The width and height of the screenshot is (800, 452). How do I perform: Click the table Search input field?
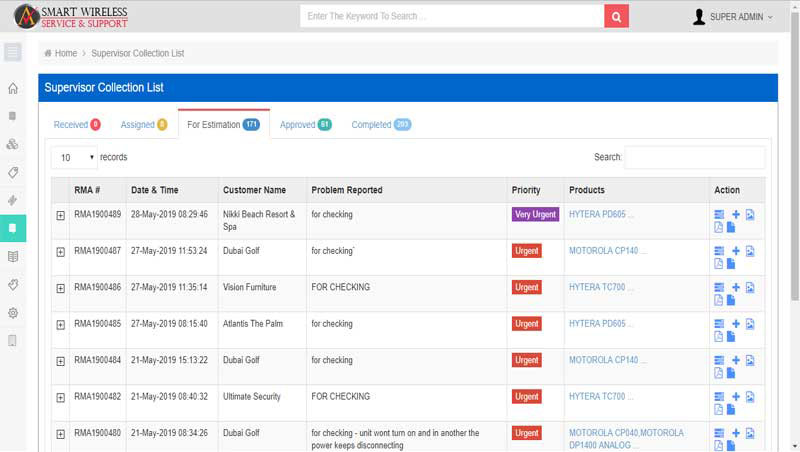tap(694, 157)
